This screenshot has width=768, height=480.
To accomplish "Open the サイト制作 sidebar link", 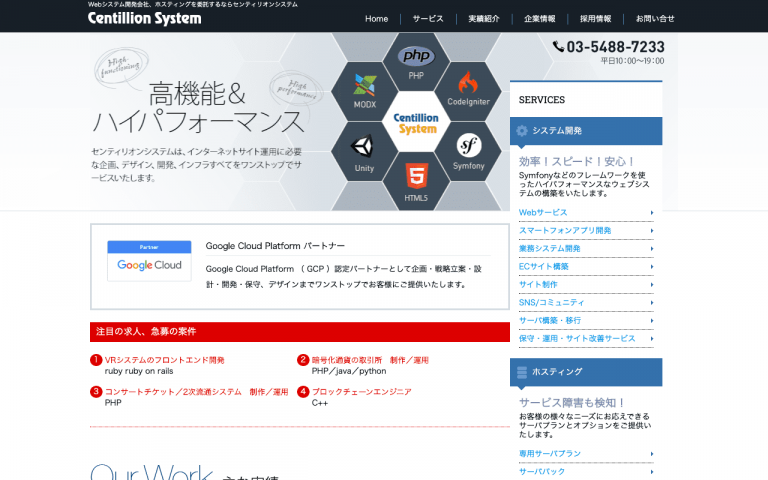I will pos(538,285).
